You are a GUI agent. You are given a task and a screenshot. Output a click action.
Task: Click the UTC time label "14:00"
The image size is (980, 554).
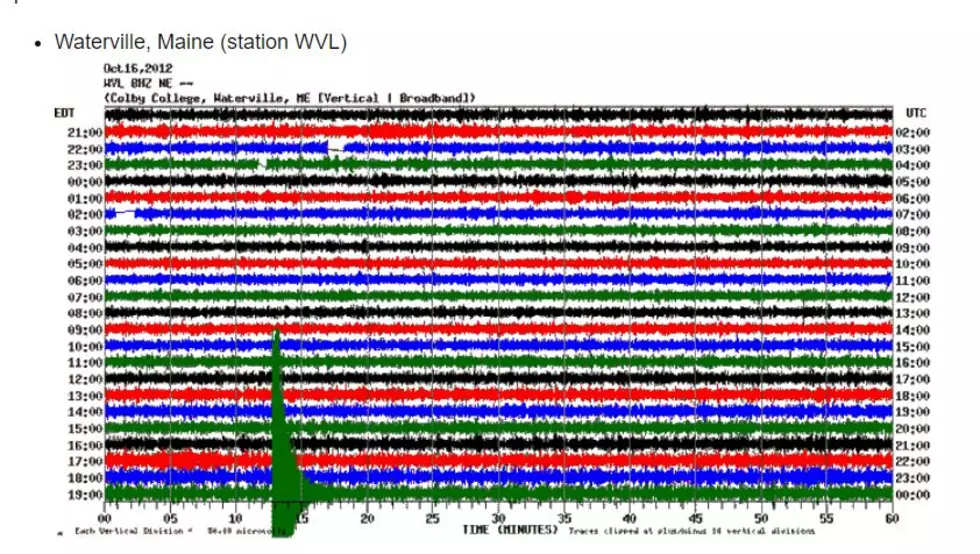pyautogui.click(x=912, y=330)
